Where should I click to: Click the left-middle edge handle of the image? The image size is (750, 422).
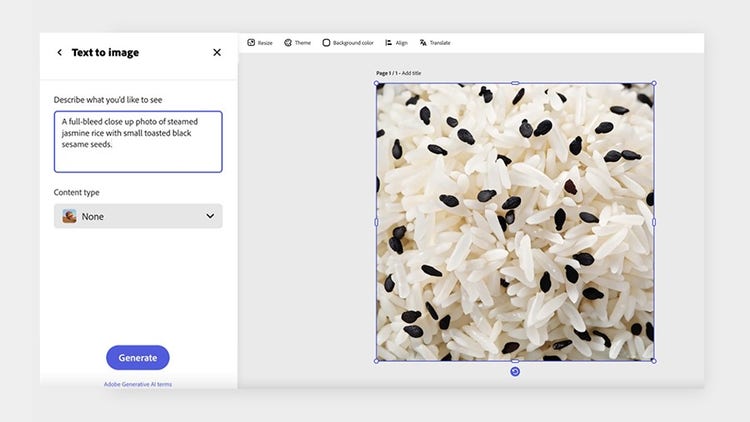[x=376, y=222]
